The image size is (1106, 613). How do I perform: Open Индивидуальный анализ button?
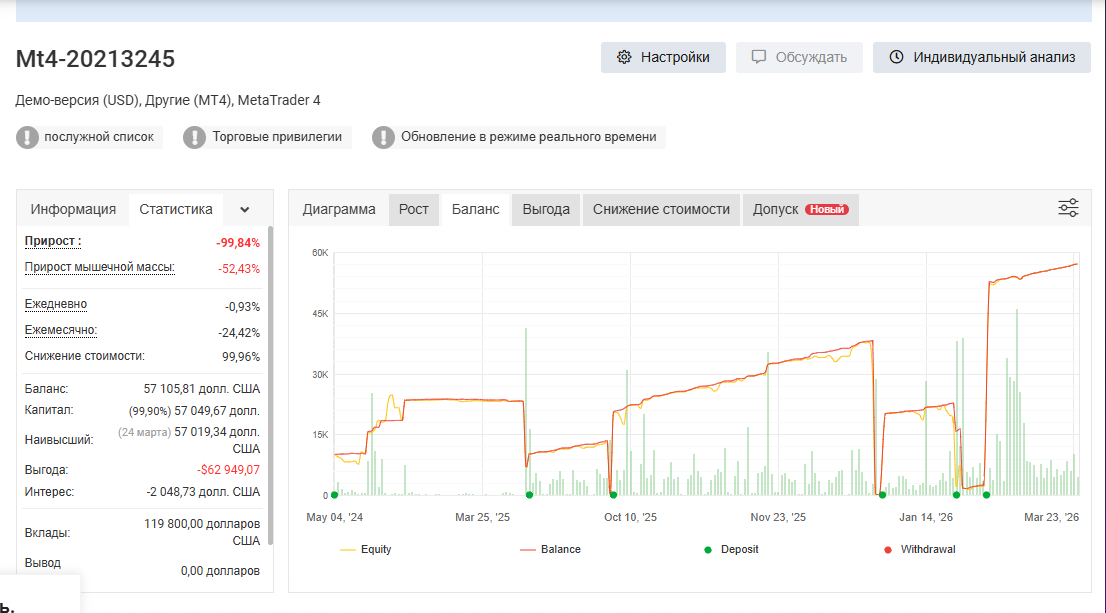pos(982,57)
